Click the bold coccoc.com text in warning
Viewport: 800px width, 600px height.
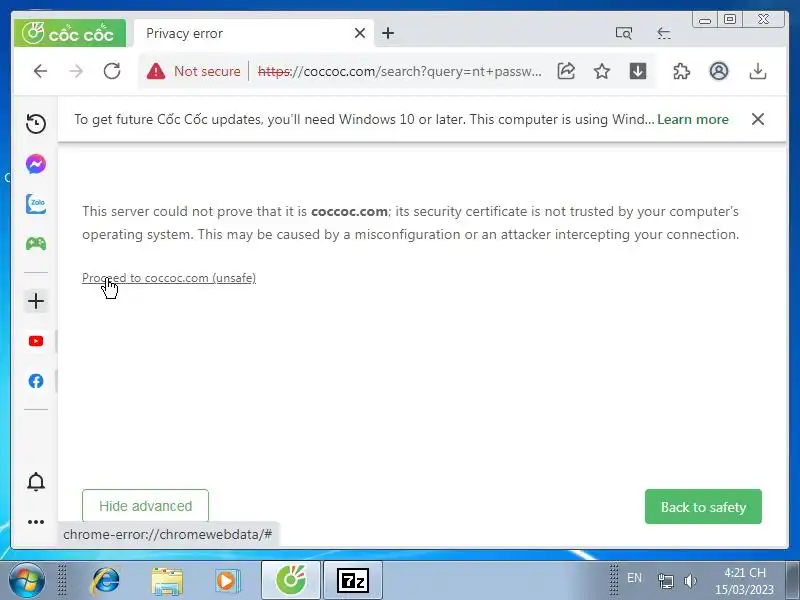coord(349,211)
